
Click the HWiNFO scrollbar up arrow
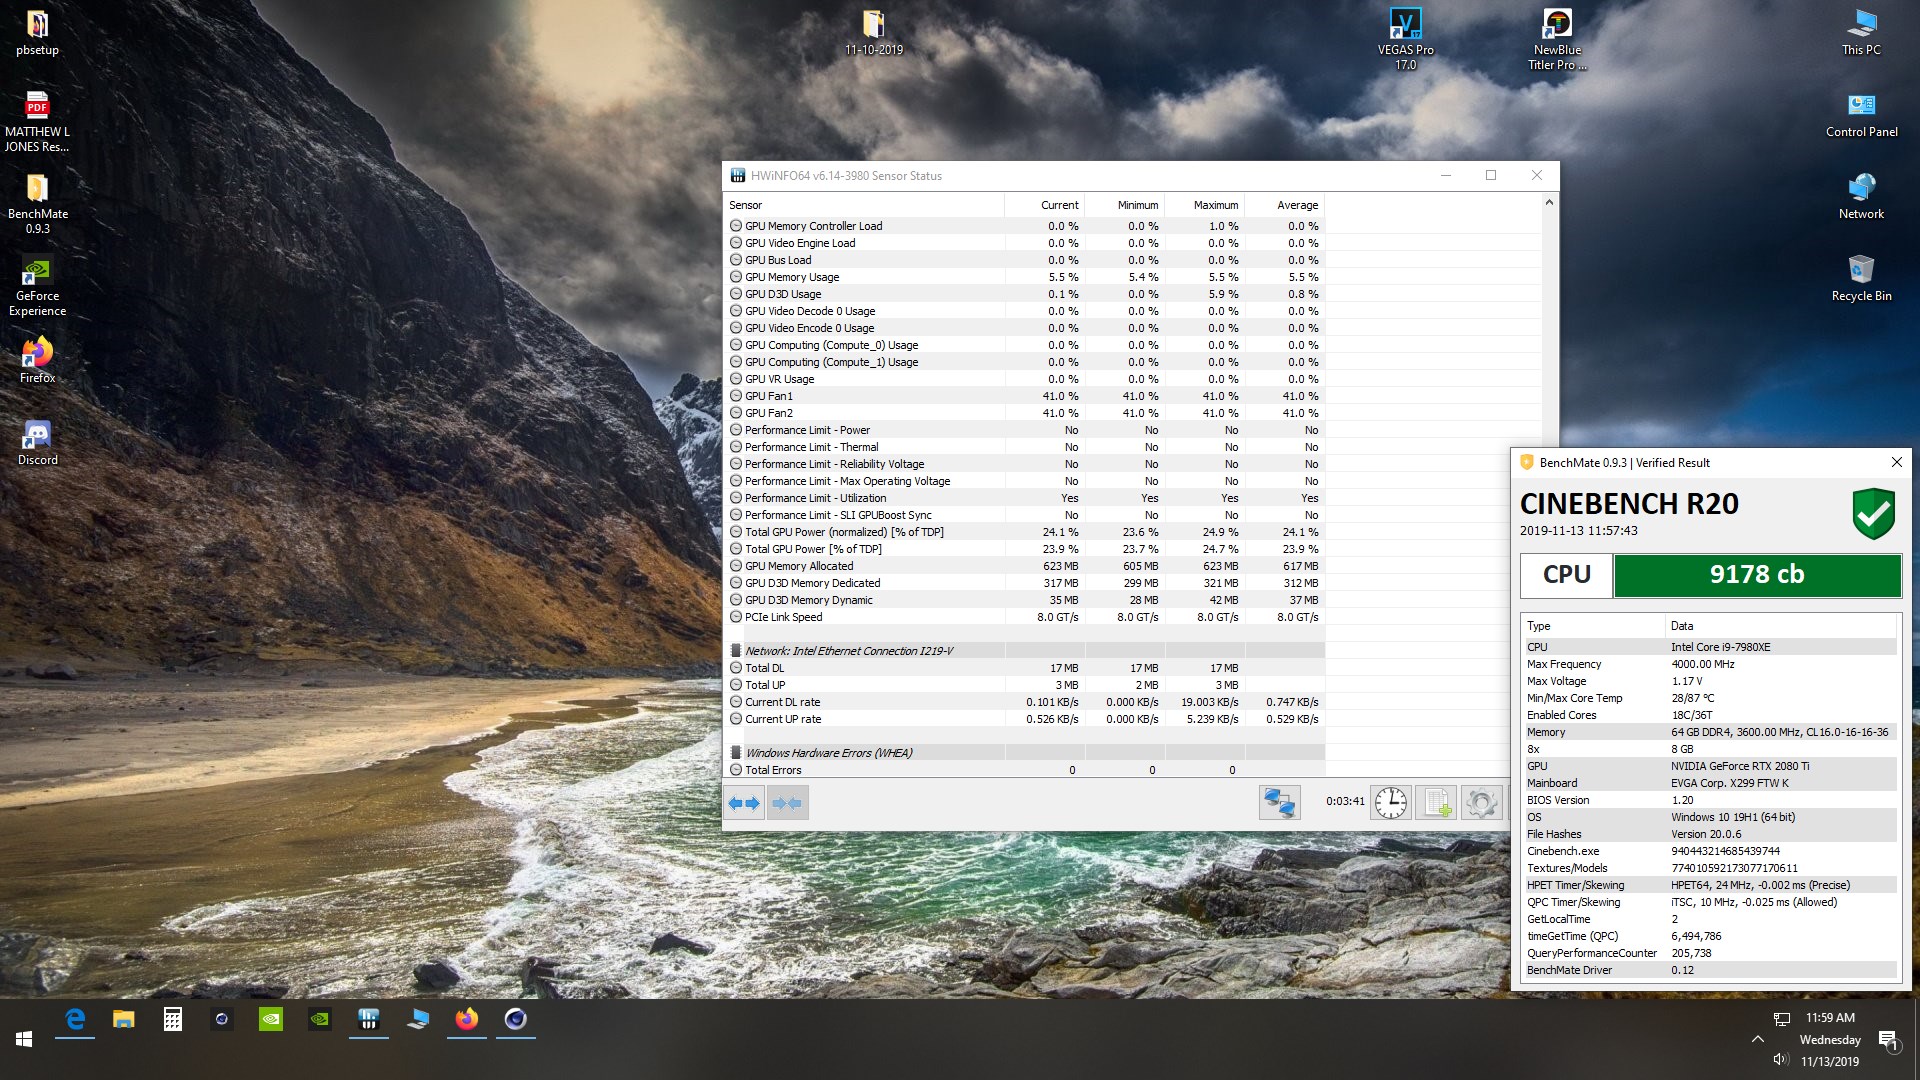pyautogui.click(x=1549, y=202)
